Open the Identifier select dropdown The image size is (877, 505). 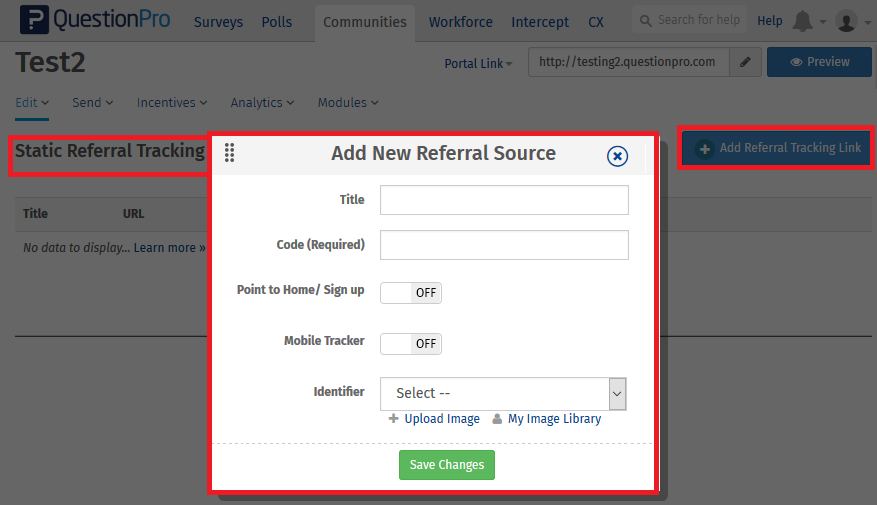tap(503, 393)
